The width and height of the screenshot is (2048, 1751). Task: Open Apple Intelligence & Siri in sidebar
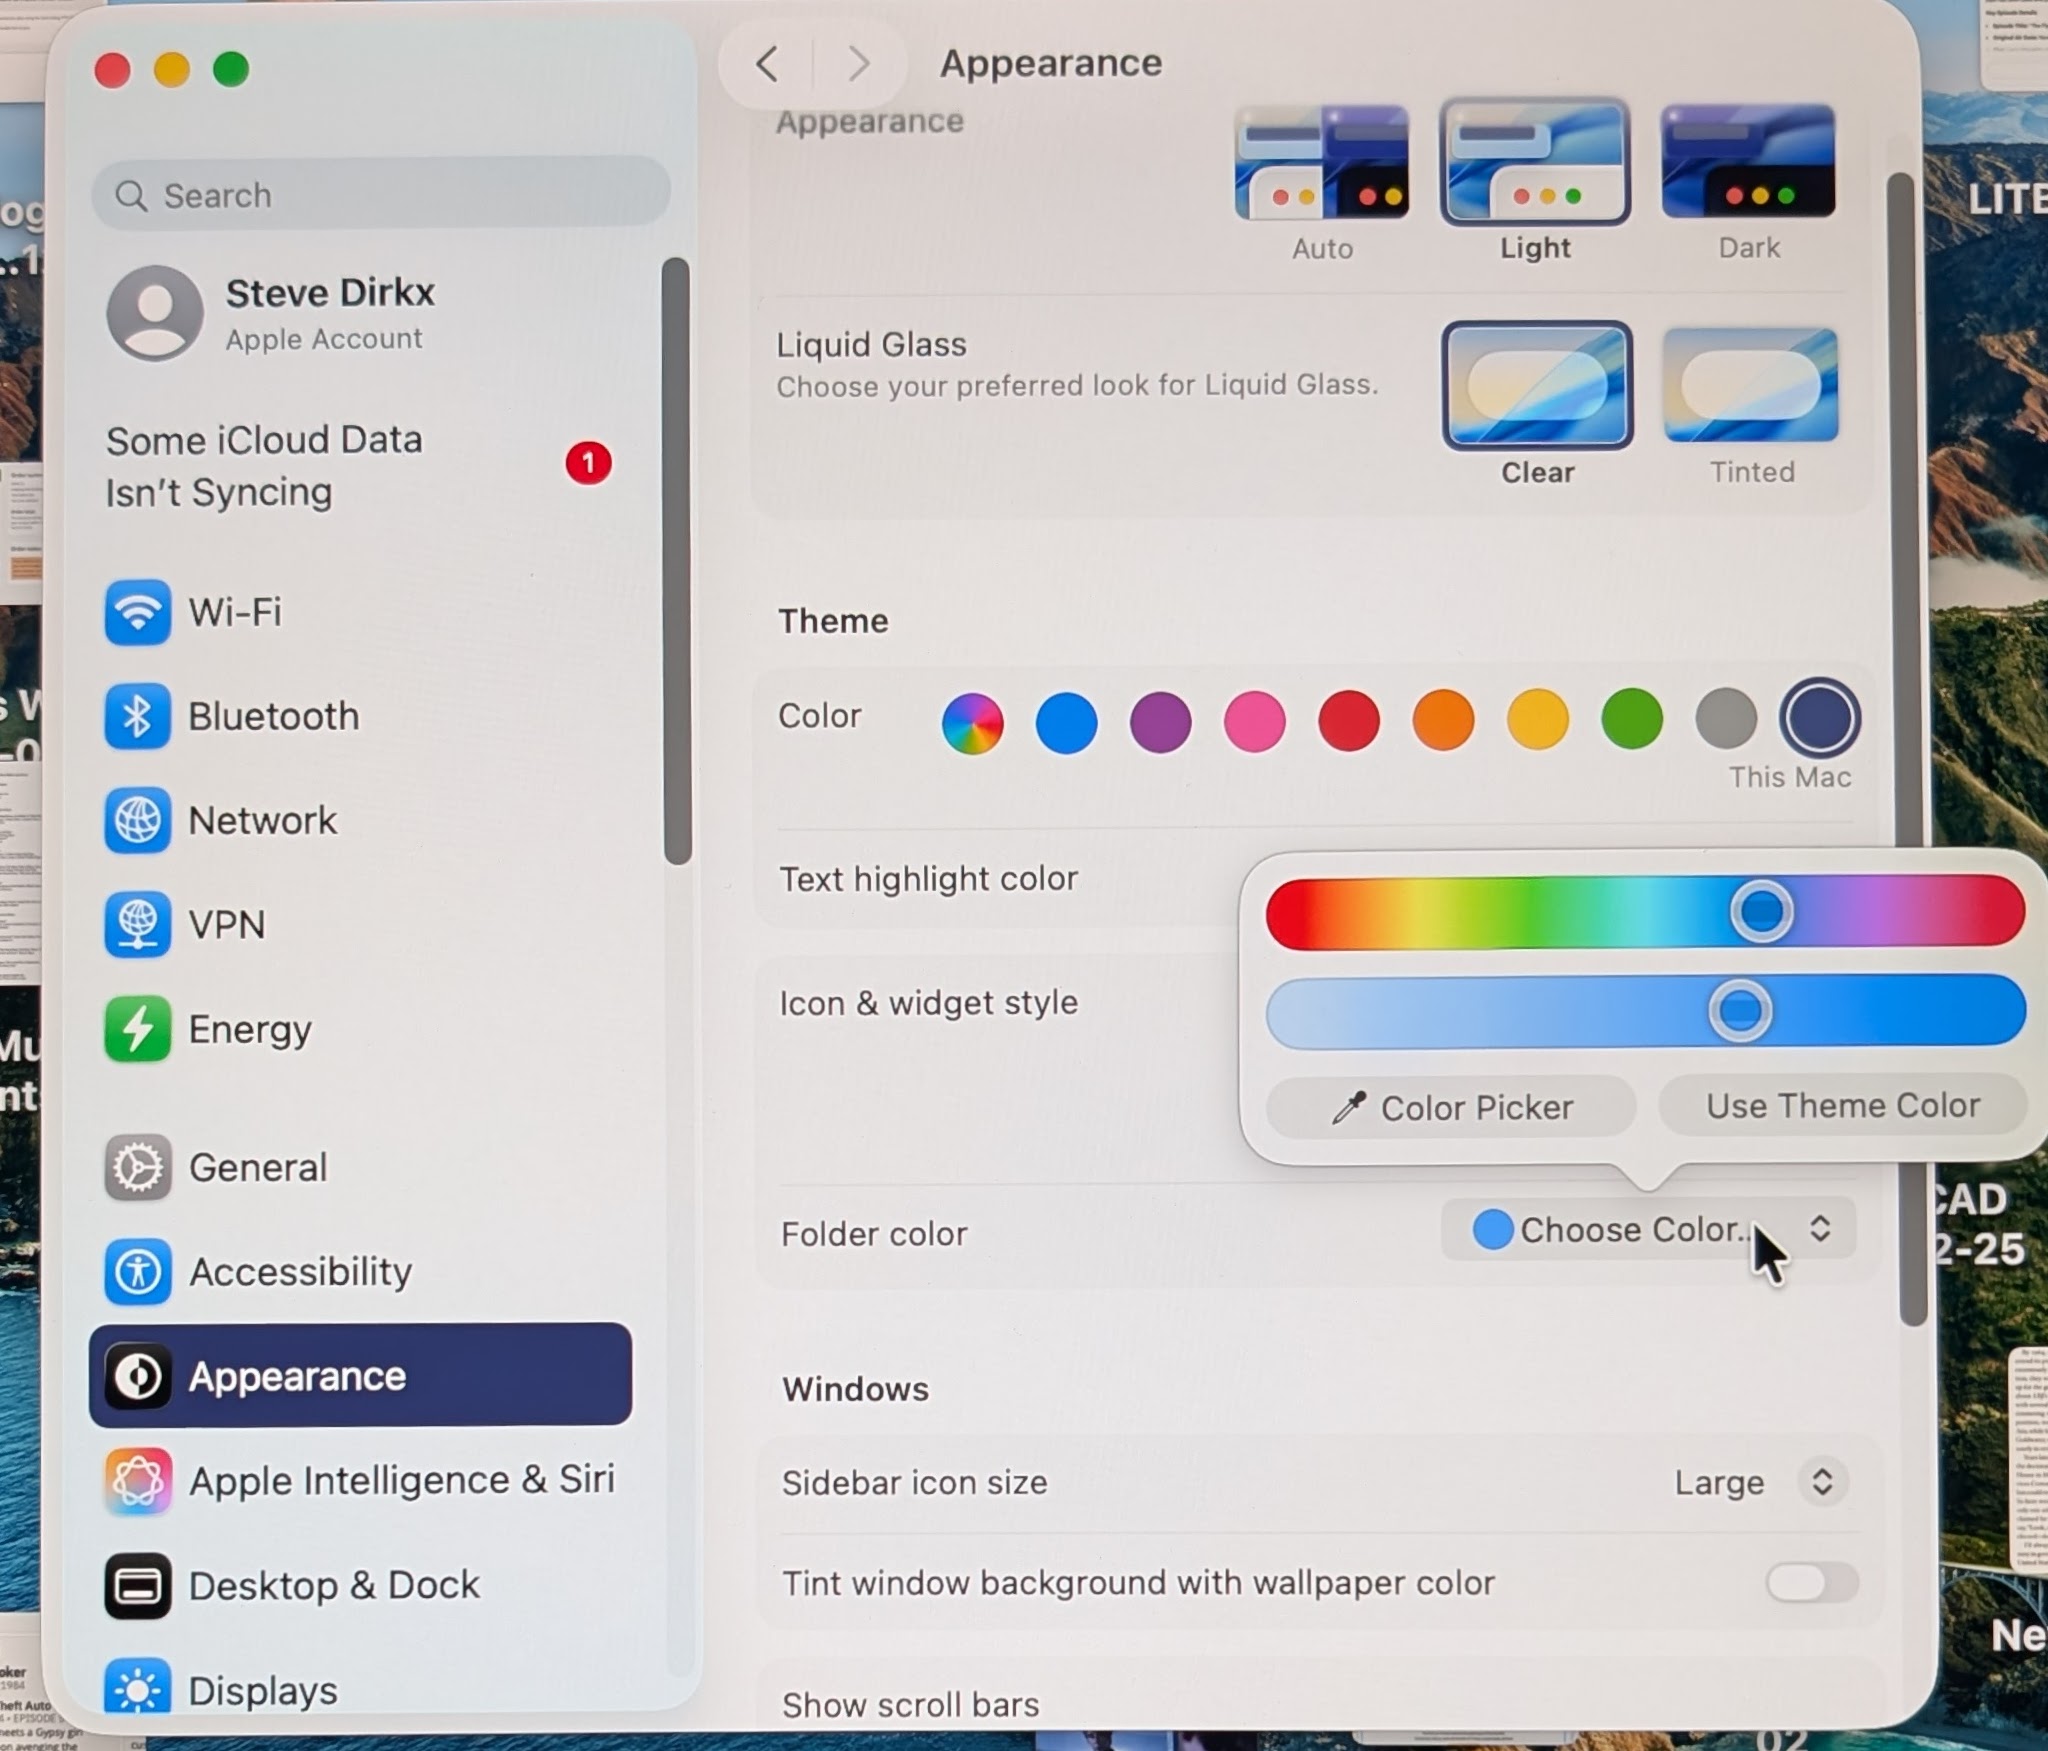(x=360, y=1481)
